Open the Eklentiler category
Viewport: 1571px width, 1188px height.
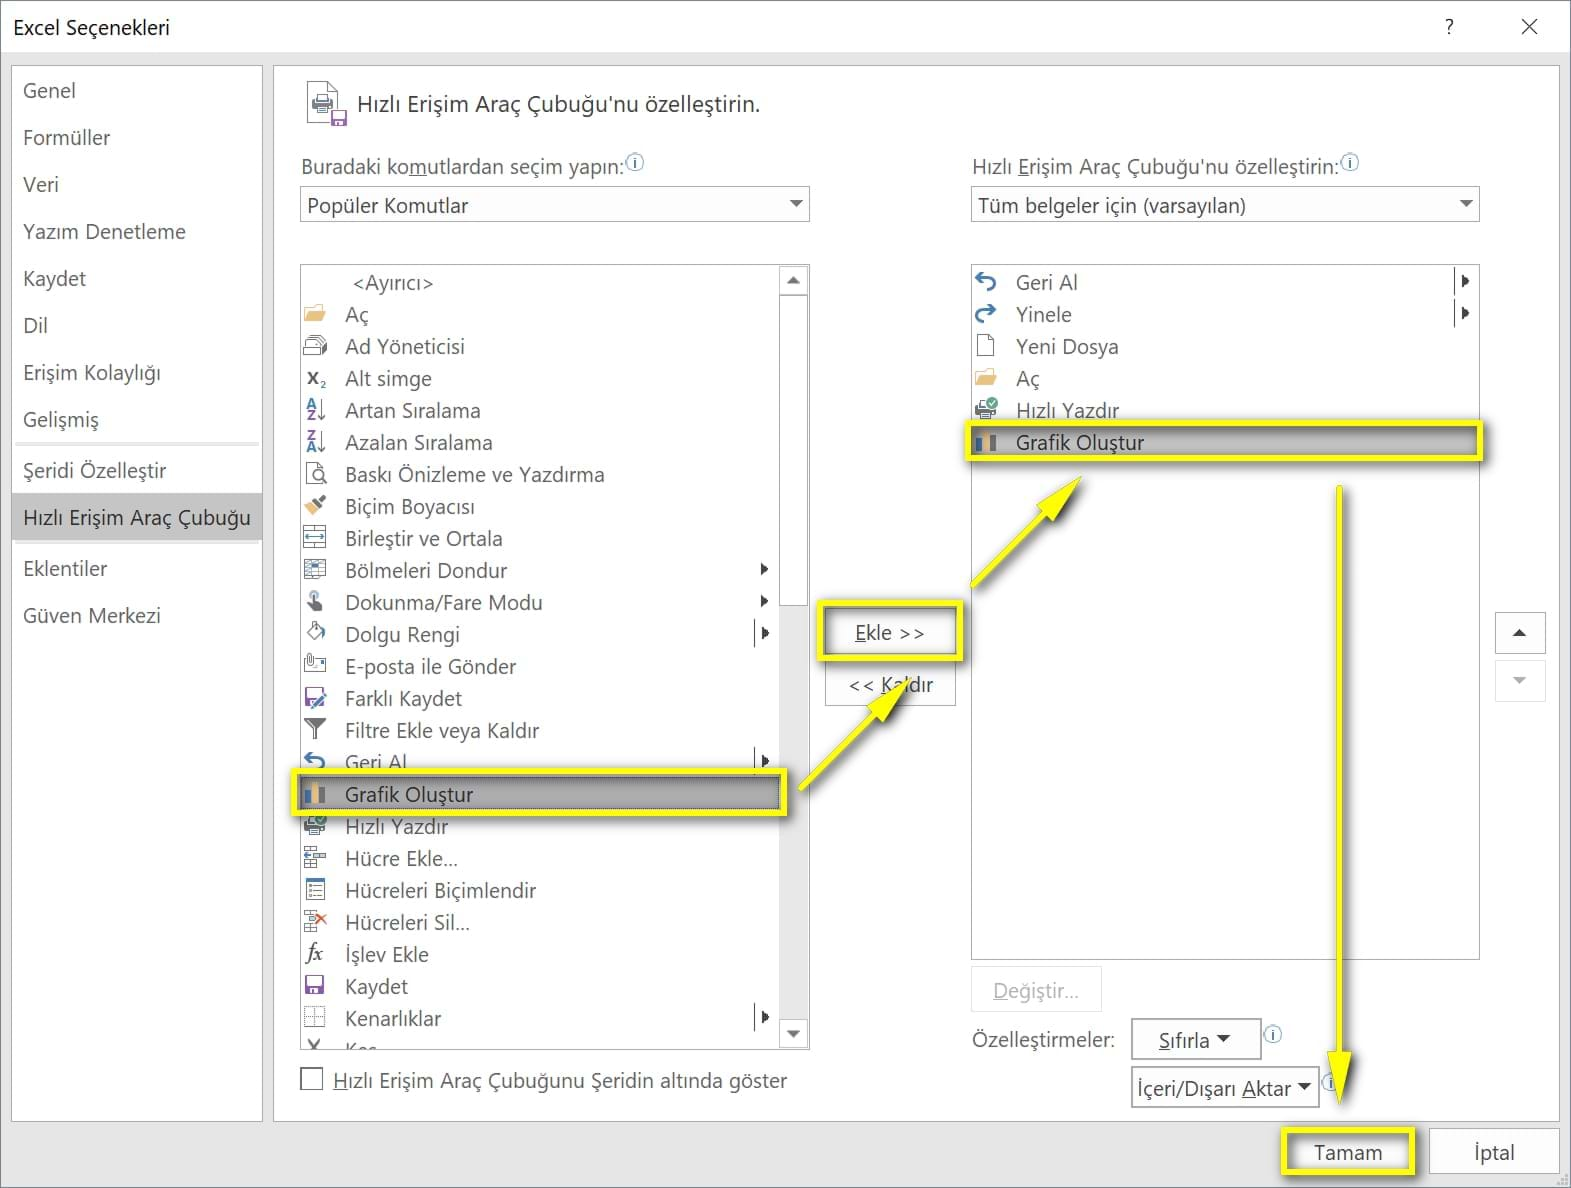[137, 568]
